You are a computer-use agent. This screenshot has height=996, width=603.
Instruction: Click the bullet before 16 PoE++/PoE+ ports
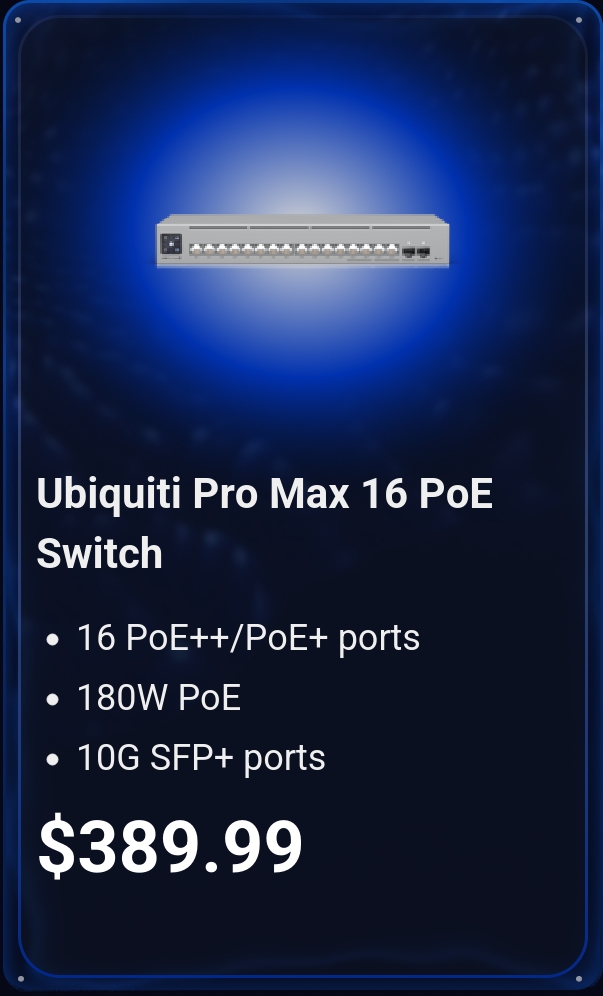53,640
